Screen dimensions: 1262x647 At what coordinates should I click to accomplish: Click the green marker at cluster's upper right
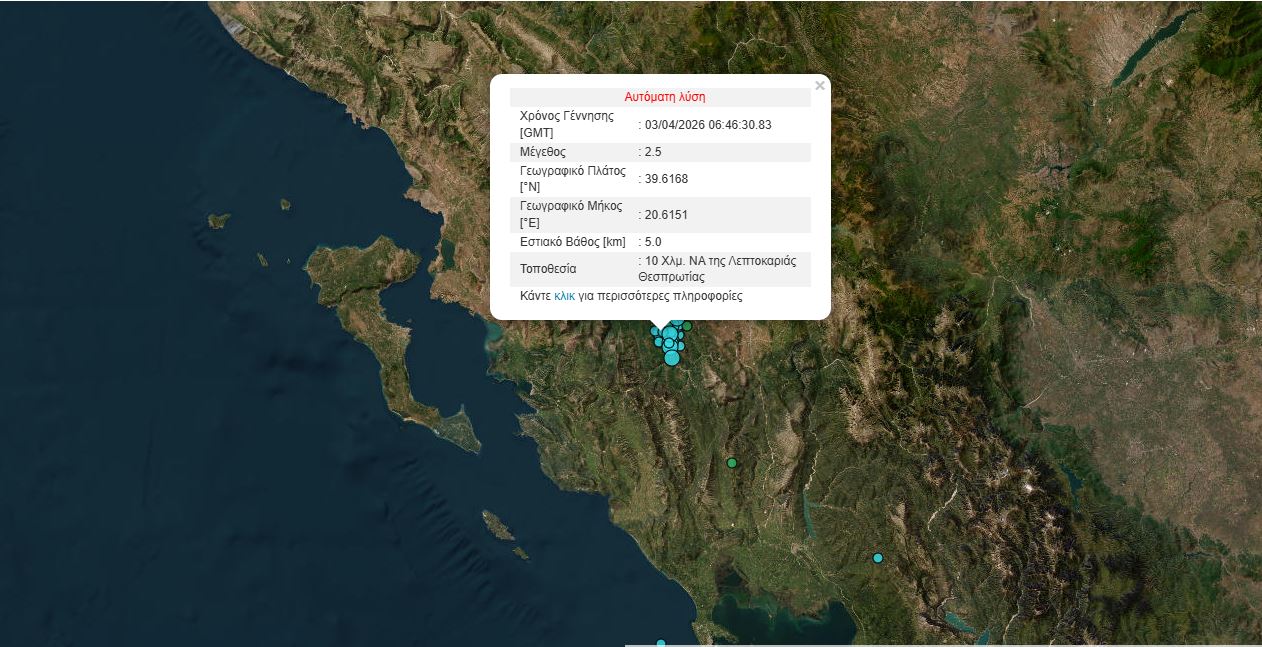tap(687, 326)
